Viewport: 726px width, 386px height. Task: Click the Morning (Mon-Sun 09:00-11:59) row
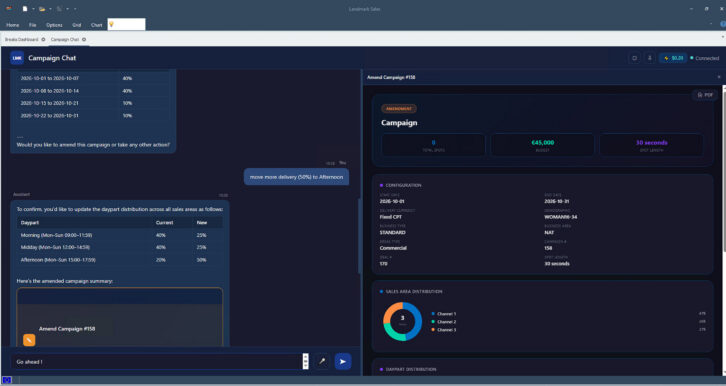pos(119,235)
